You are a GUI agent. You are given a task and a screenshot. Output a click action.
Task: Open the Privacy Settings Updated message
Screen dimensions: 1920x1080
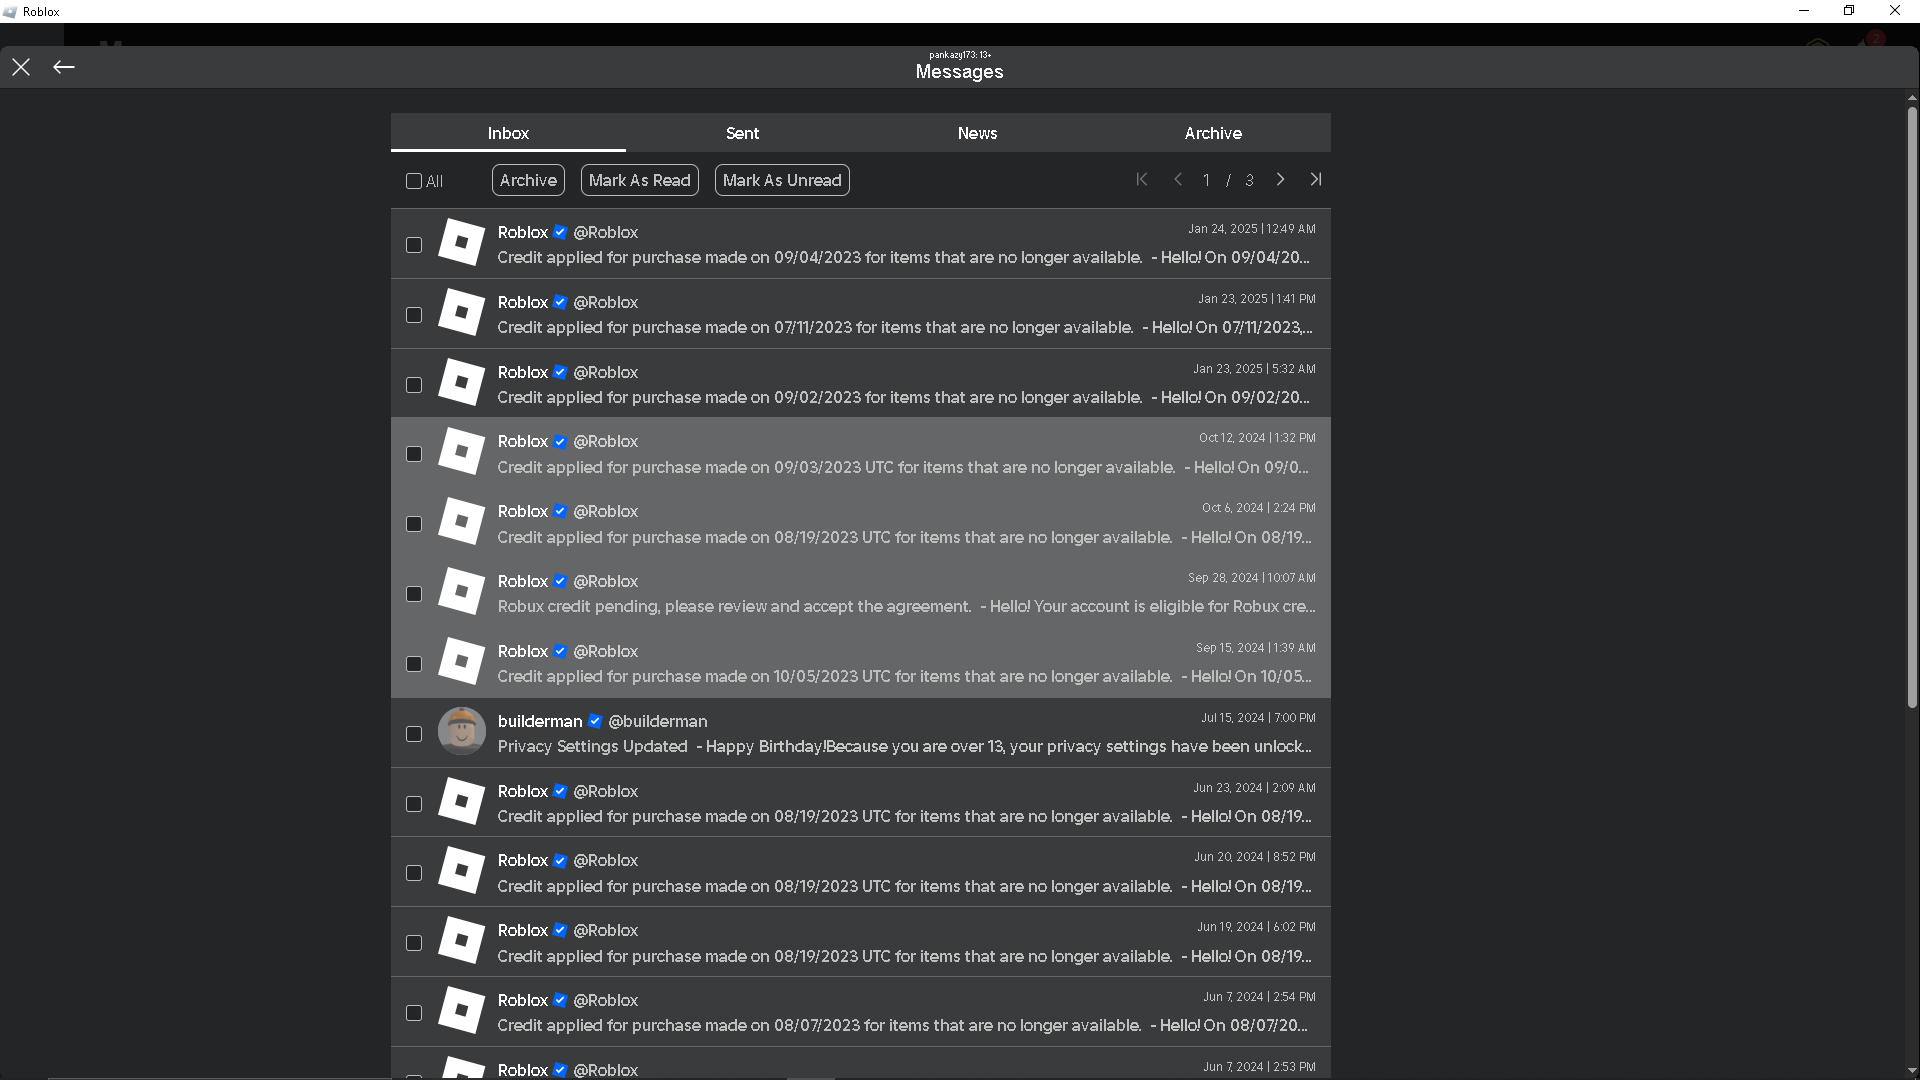pos(861,733)
